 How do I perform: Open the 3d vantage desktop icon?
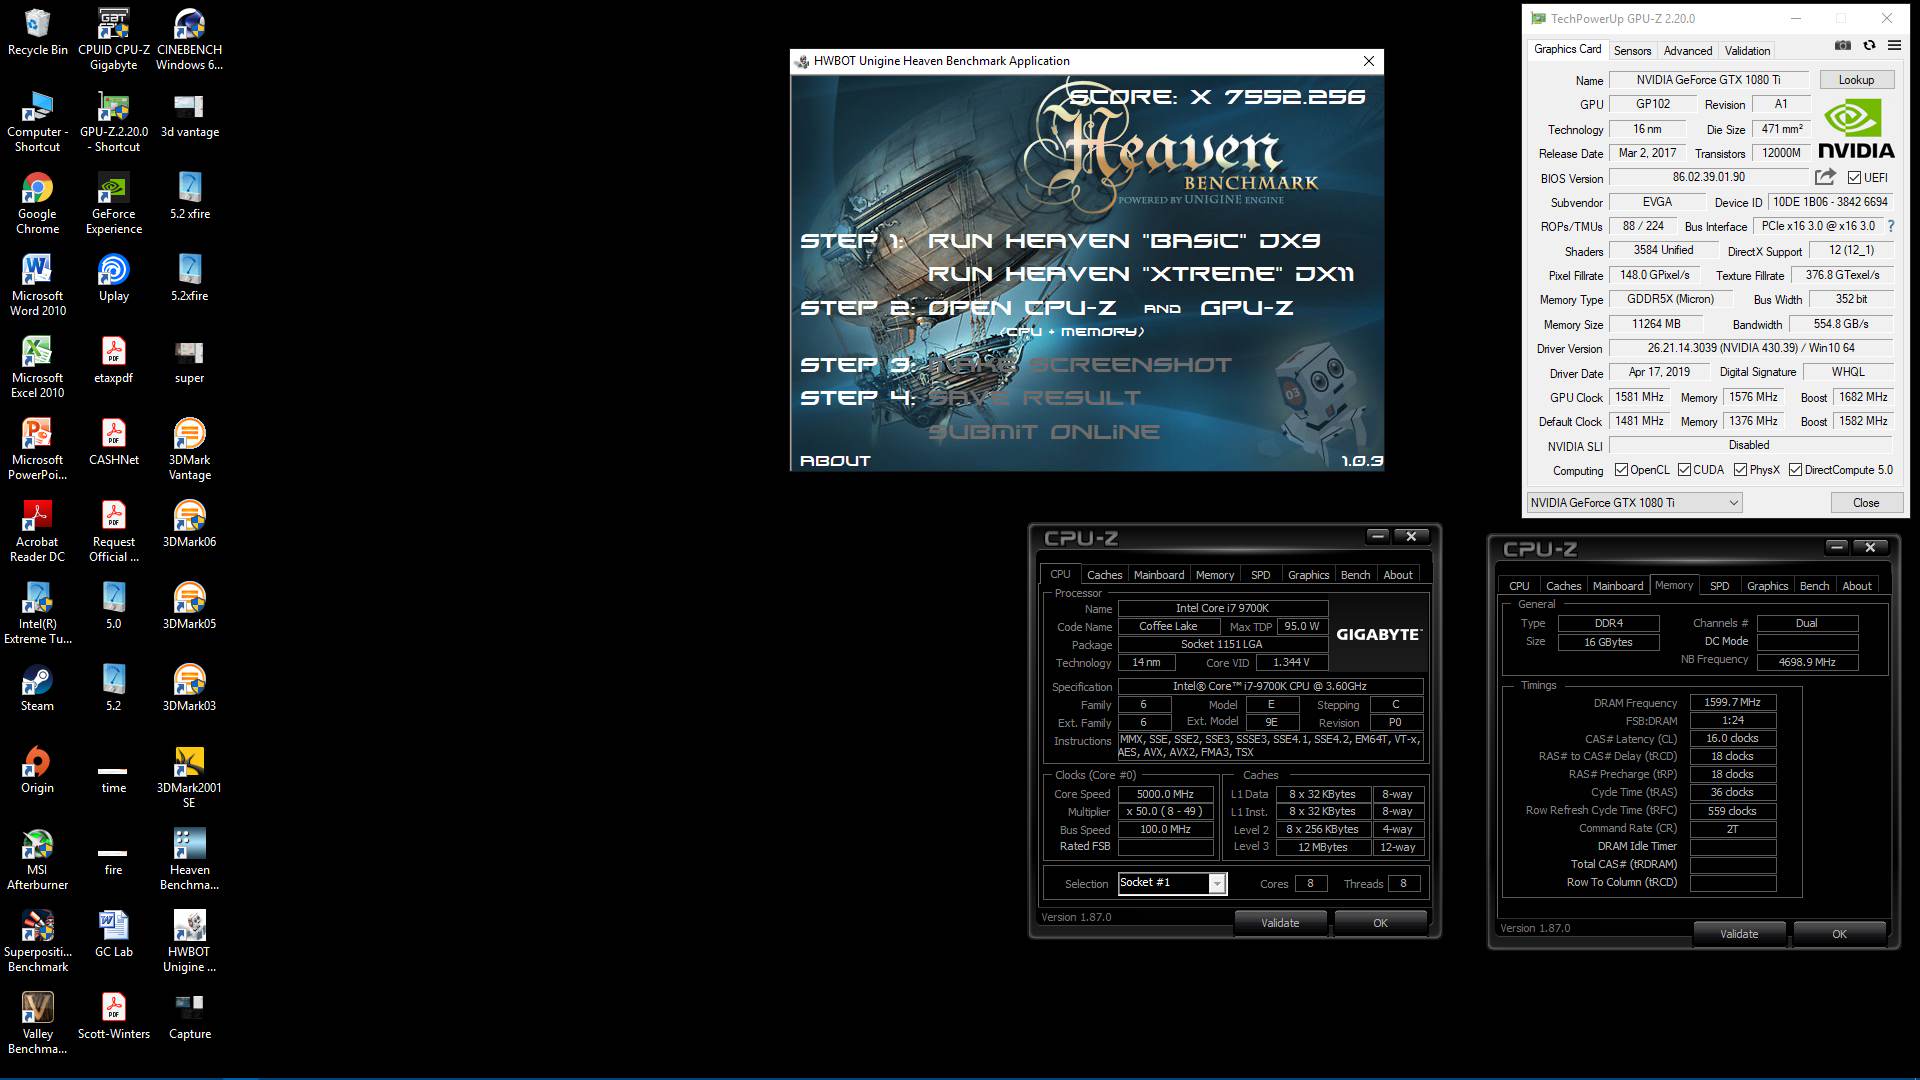click(189, 115)
